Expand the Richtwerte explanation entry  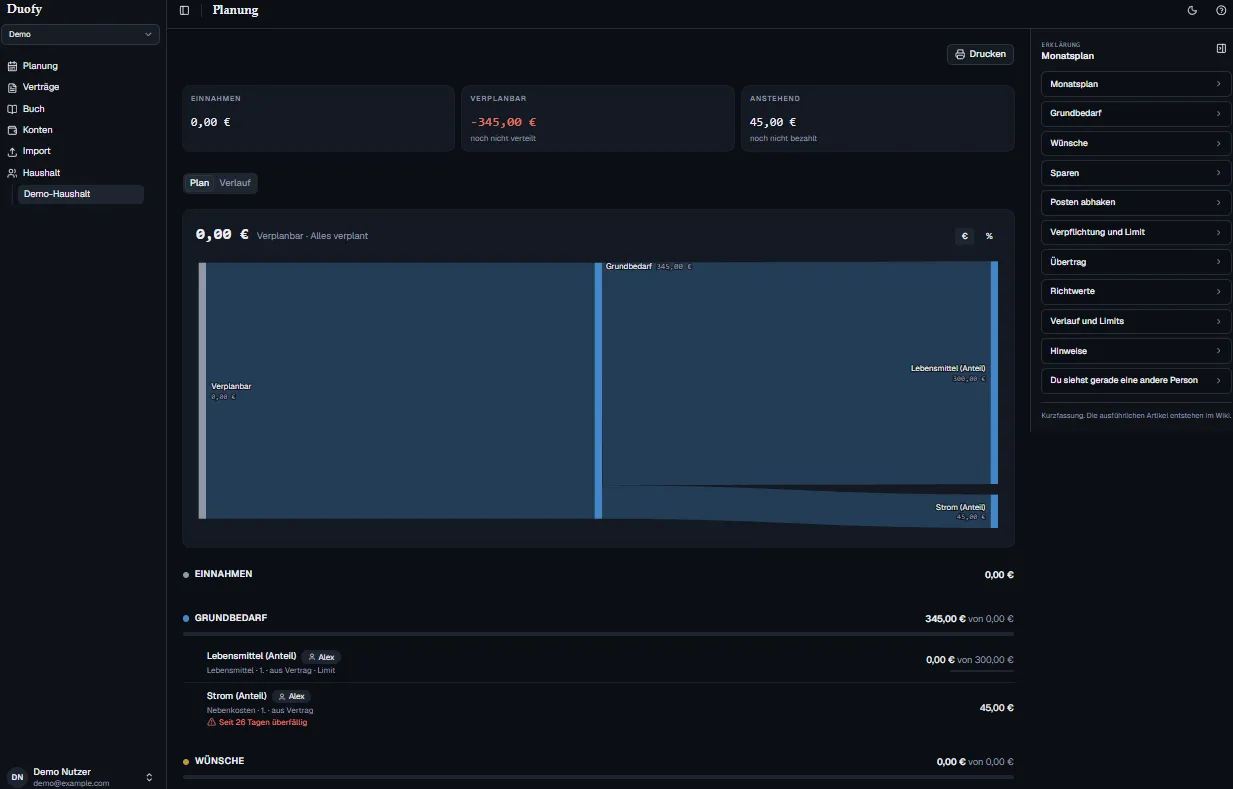click(x=1136, y=292)
